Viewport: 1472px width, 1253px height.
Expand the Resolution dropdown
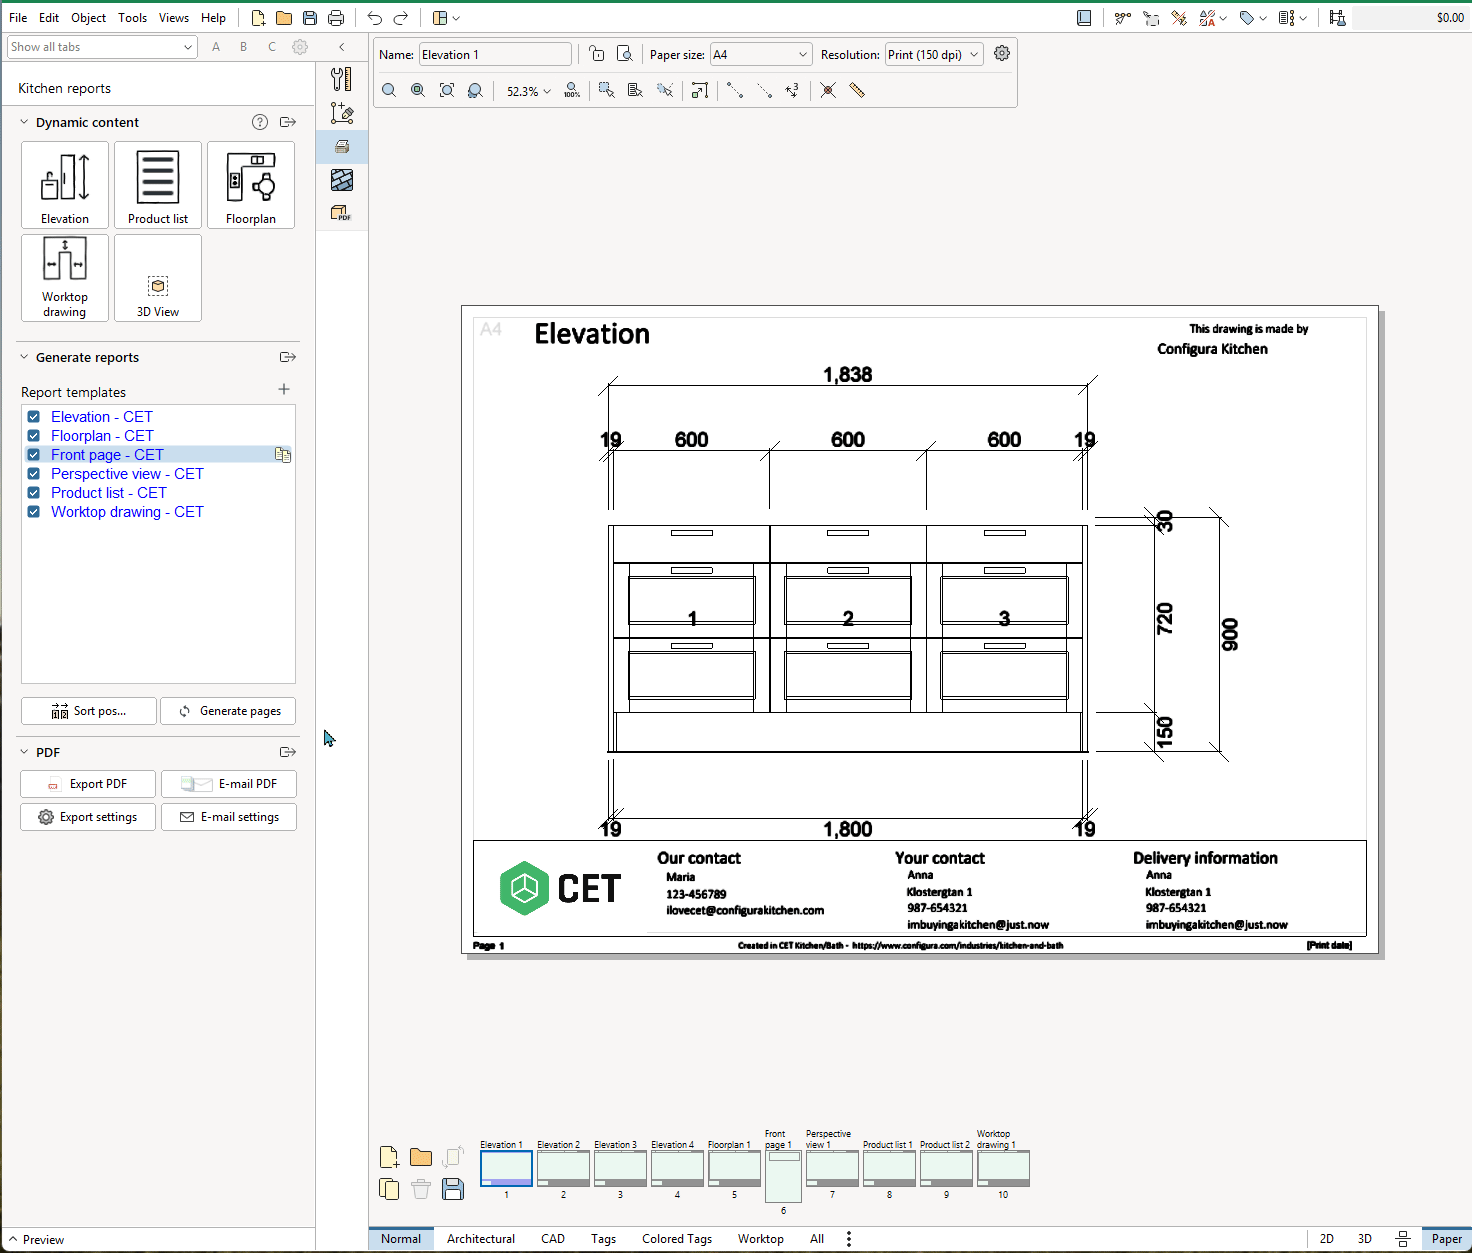(x=934, y=55)
